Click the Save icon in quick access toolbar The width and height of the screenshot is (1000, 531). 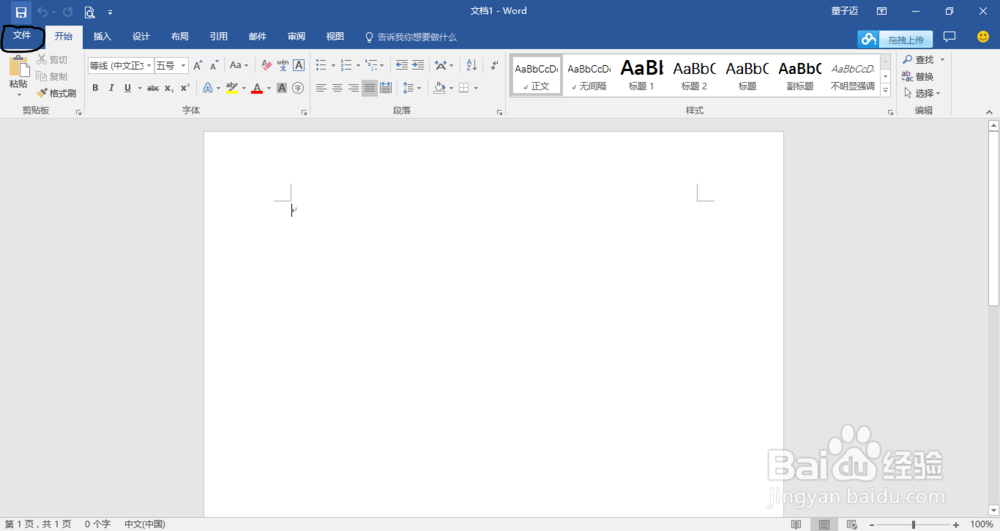(21, 12)
